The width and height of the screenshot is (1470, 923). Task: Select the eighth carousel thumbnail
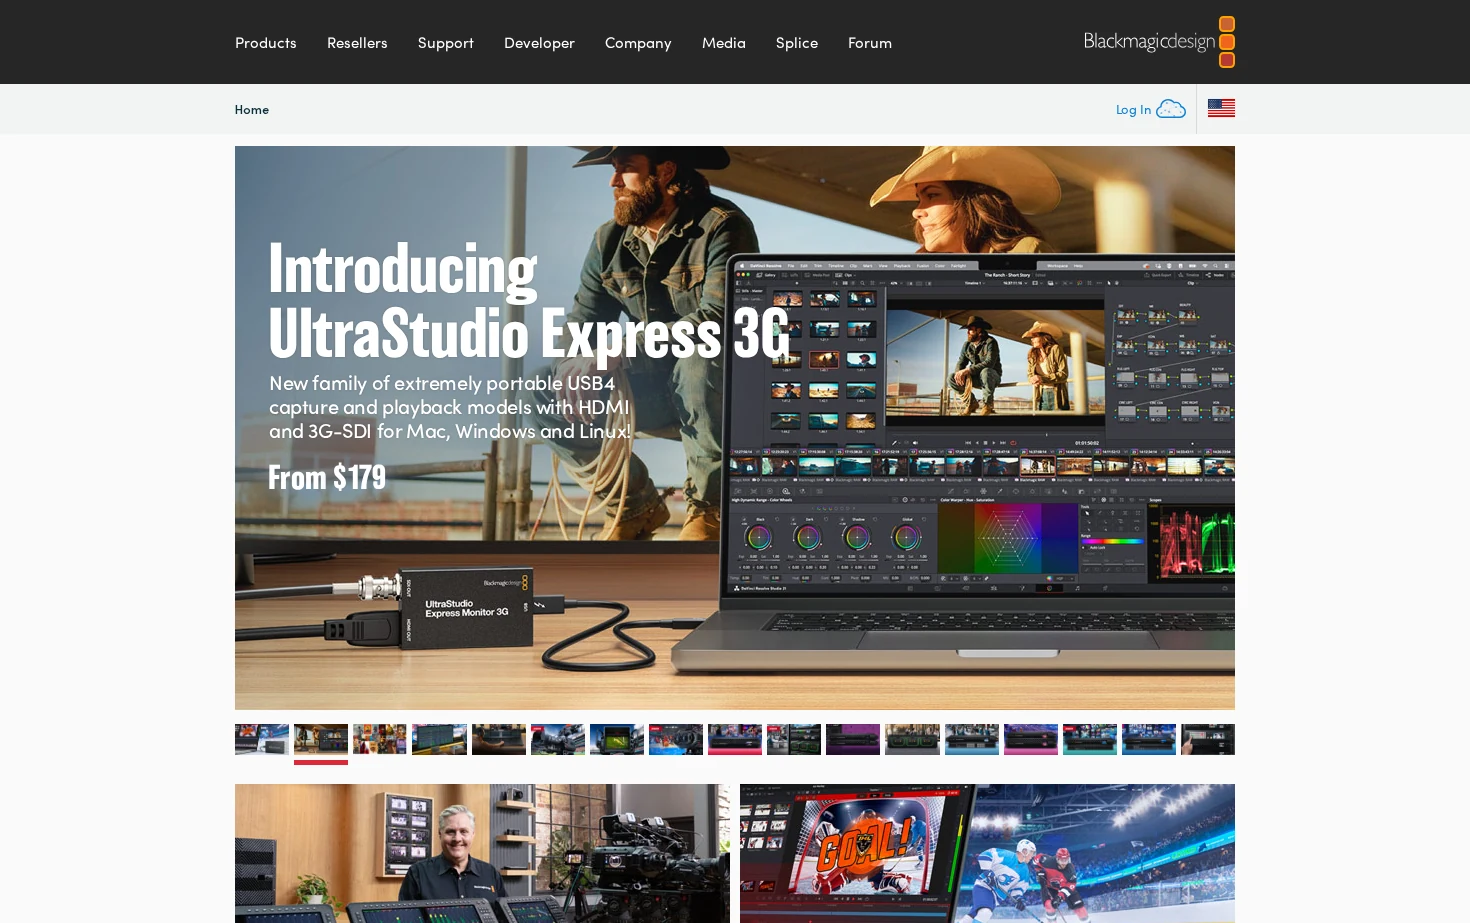676,739
